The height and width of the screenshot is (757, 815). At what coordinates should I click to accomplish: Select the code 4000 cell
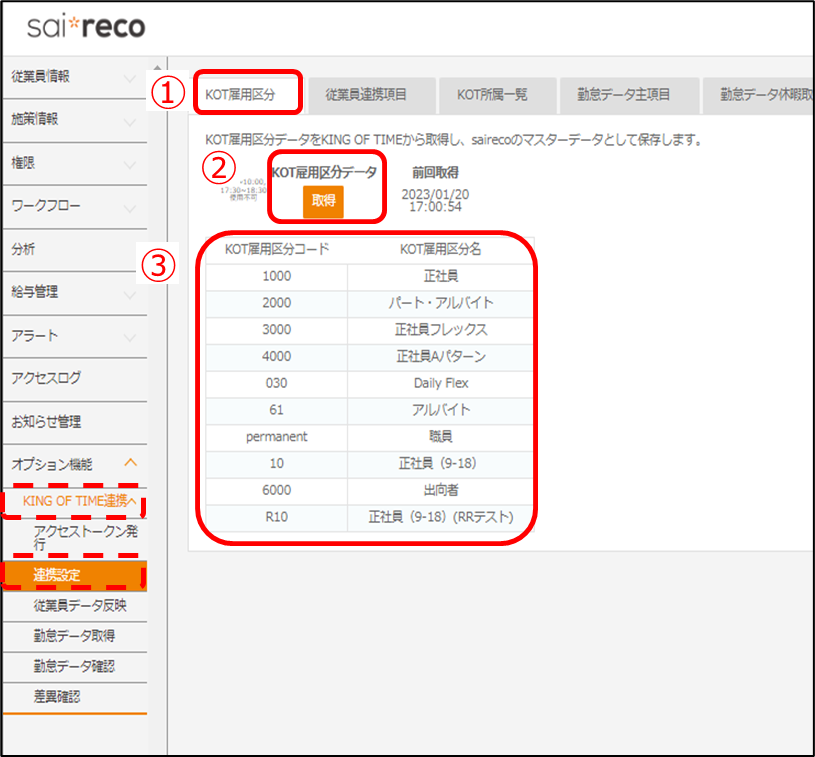click(x=277, y=357)
